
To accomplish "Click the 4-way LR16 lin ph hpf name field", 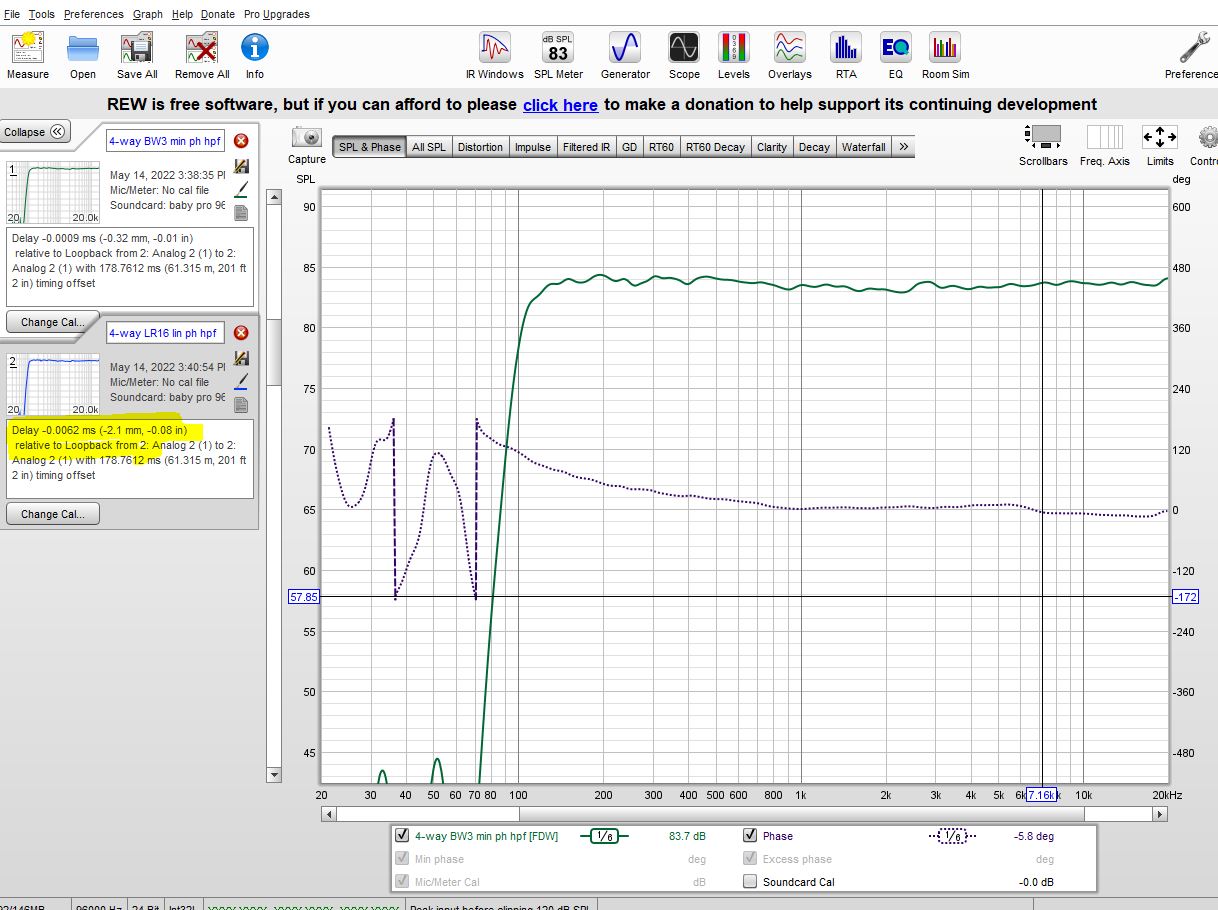I will pos(165,333).
